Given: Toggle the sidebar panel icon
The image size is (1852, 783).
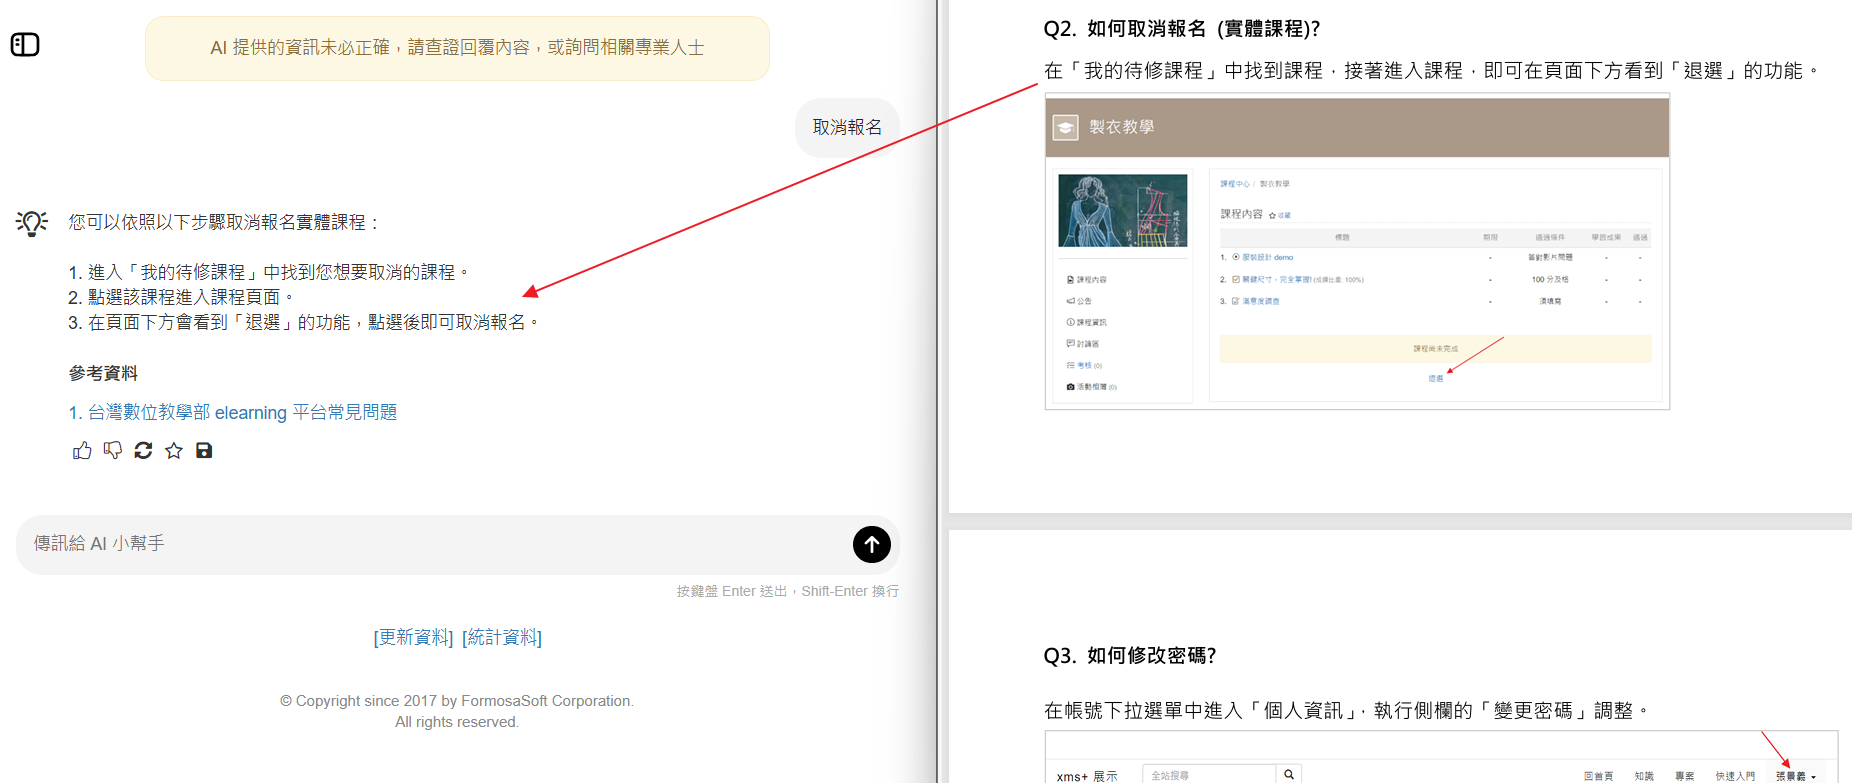Looking at the screenshot, I should point(25,45).
